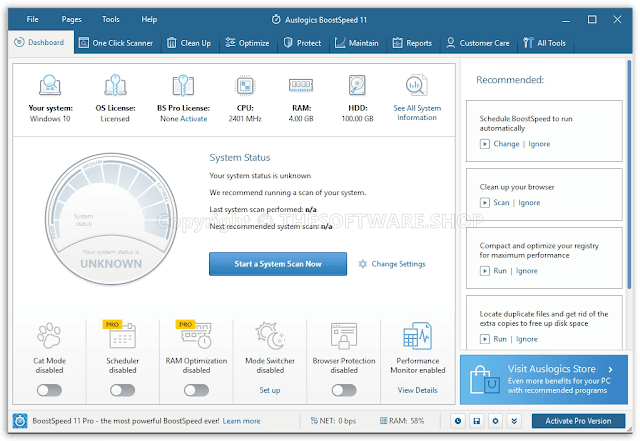Switch to the Protect tab
This screenshot has width=640, height=441.
[x=302, y=43]
